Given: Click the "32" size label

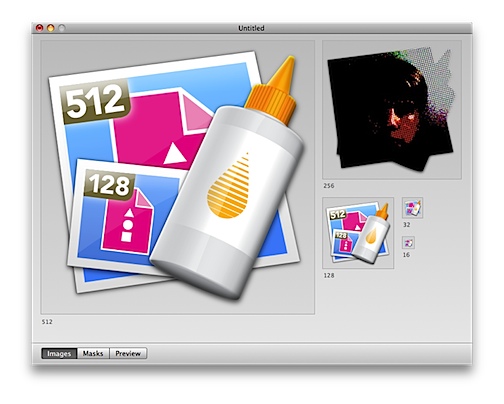Looking at the screenshot, I should (x=407, y=225).
